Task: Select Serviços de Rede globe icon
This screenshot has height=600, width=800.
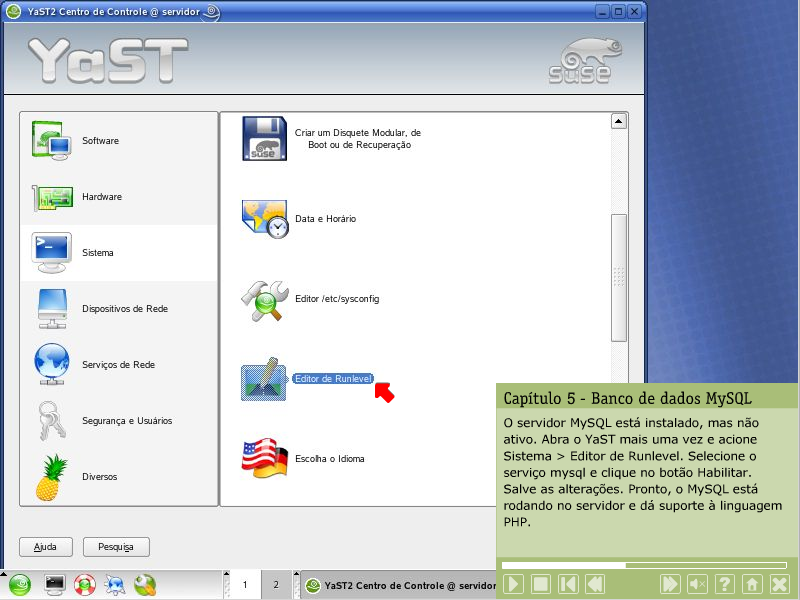Action: [x=51, y=365]
